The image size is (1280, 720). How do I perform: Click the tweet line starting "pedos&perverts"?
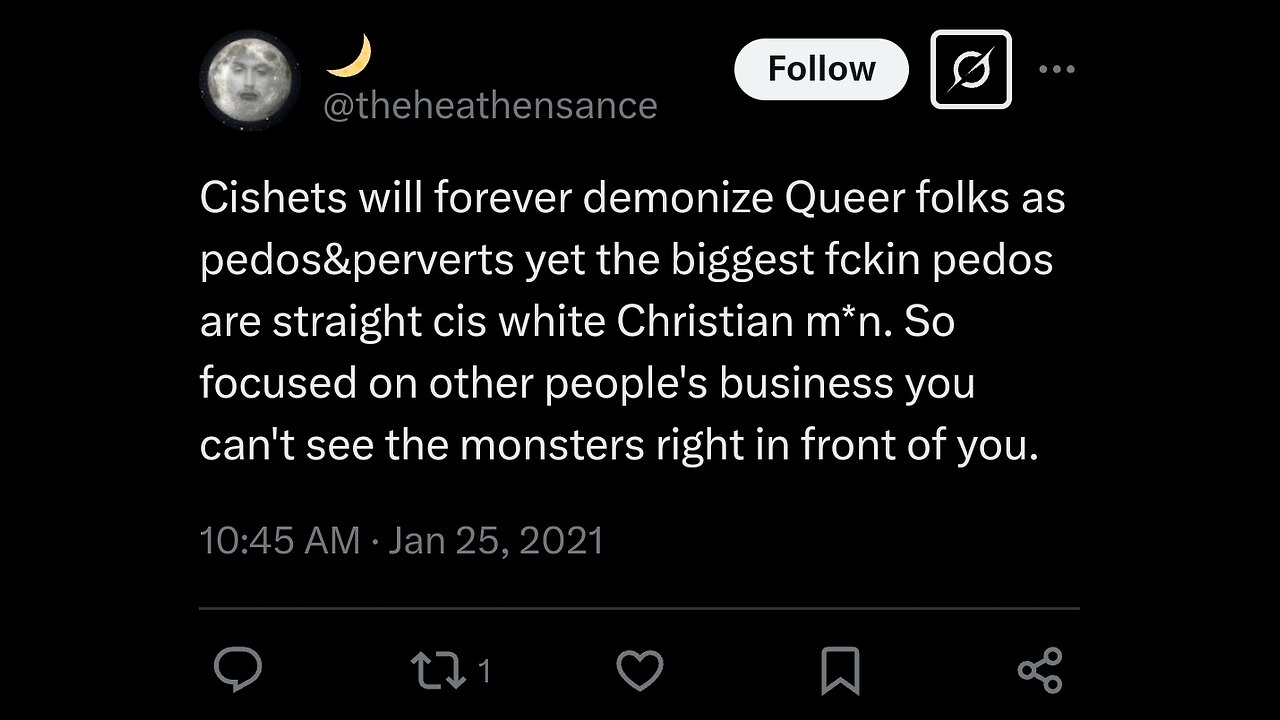[x=626, y=260]
